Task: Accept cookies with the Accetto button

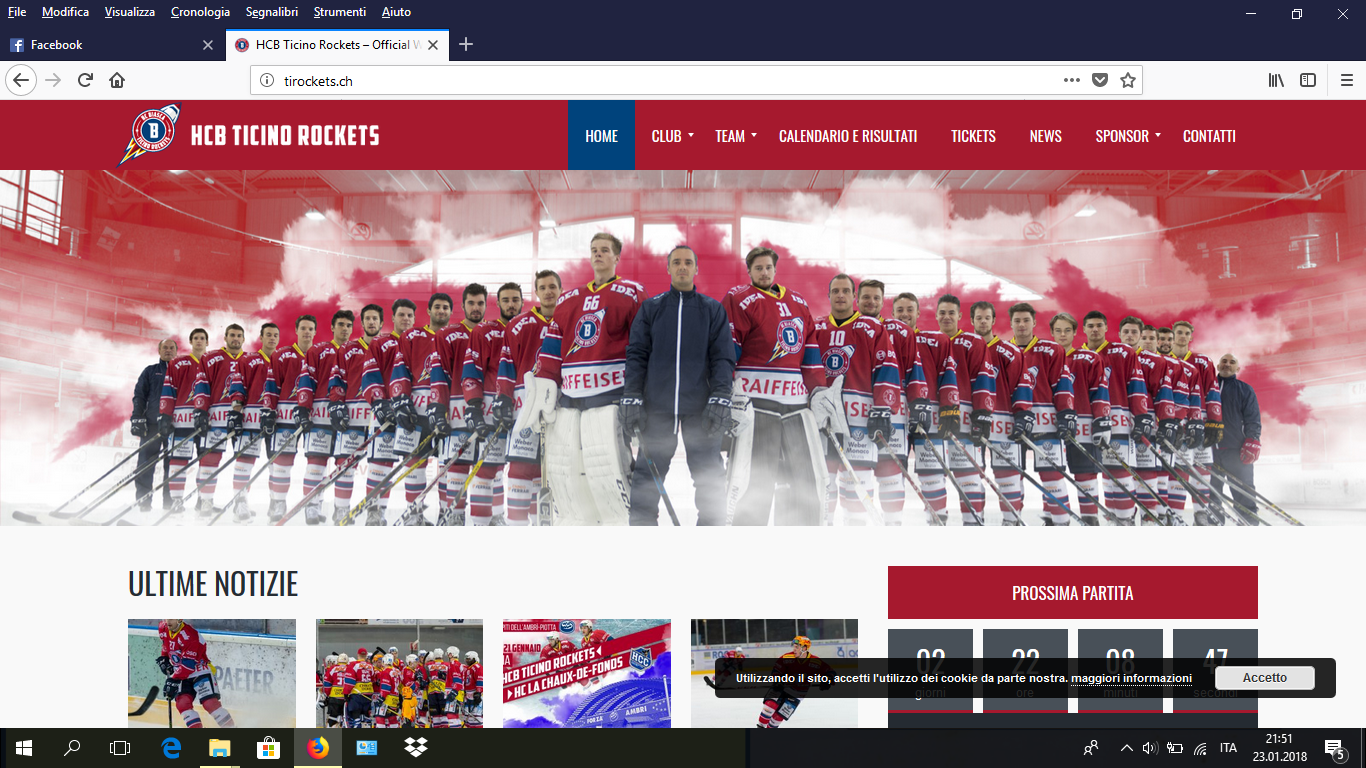Action: 1264,678
